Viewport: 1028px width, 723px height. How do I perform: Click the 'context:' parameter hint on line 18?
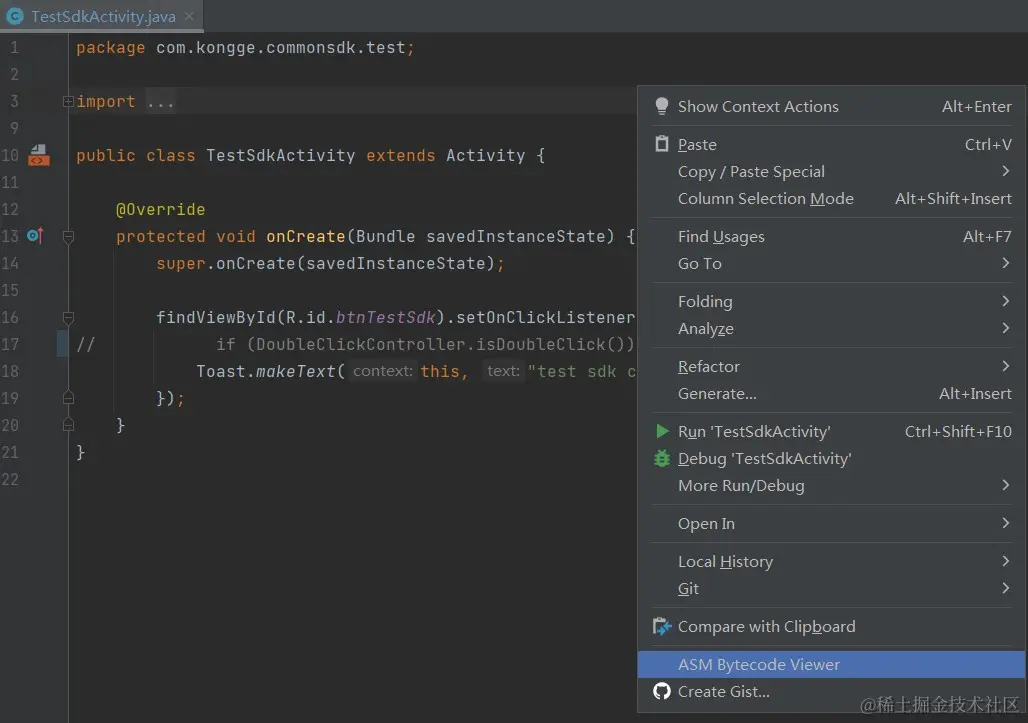coord(383,371)
